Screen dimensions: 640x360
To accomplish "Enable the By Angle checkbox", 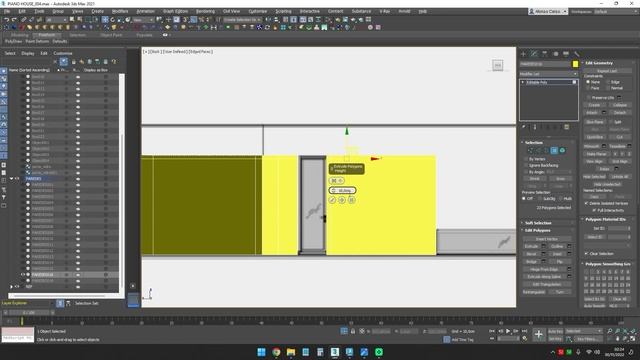I will pyautogui.click(x=525, y=172).
